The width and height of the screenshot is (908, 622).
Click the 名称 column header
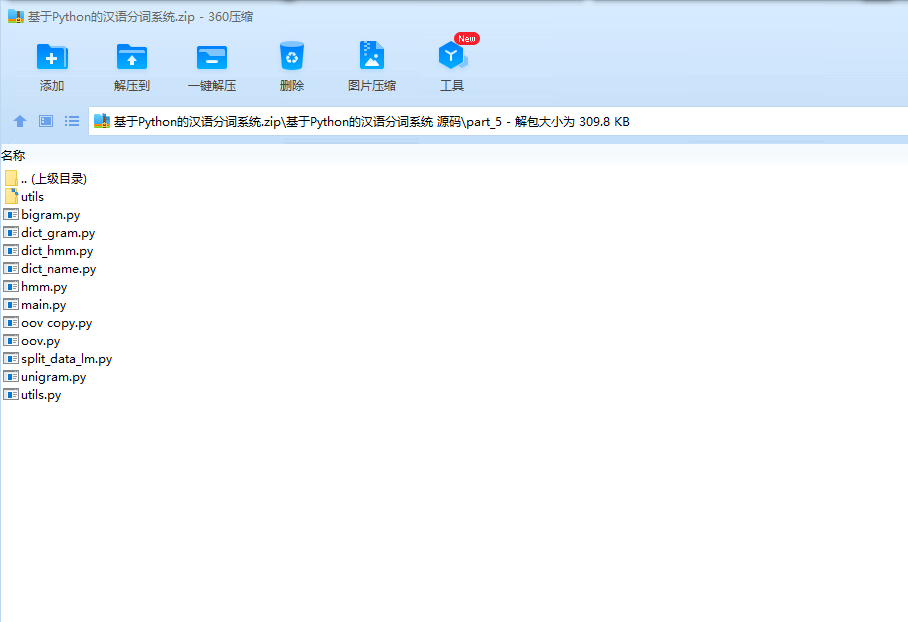pyautogui.click(x=13, y=155)
